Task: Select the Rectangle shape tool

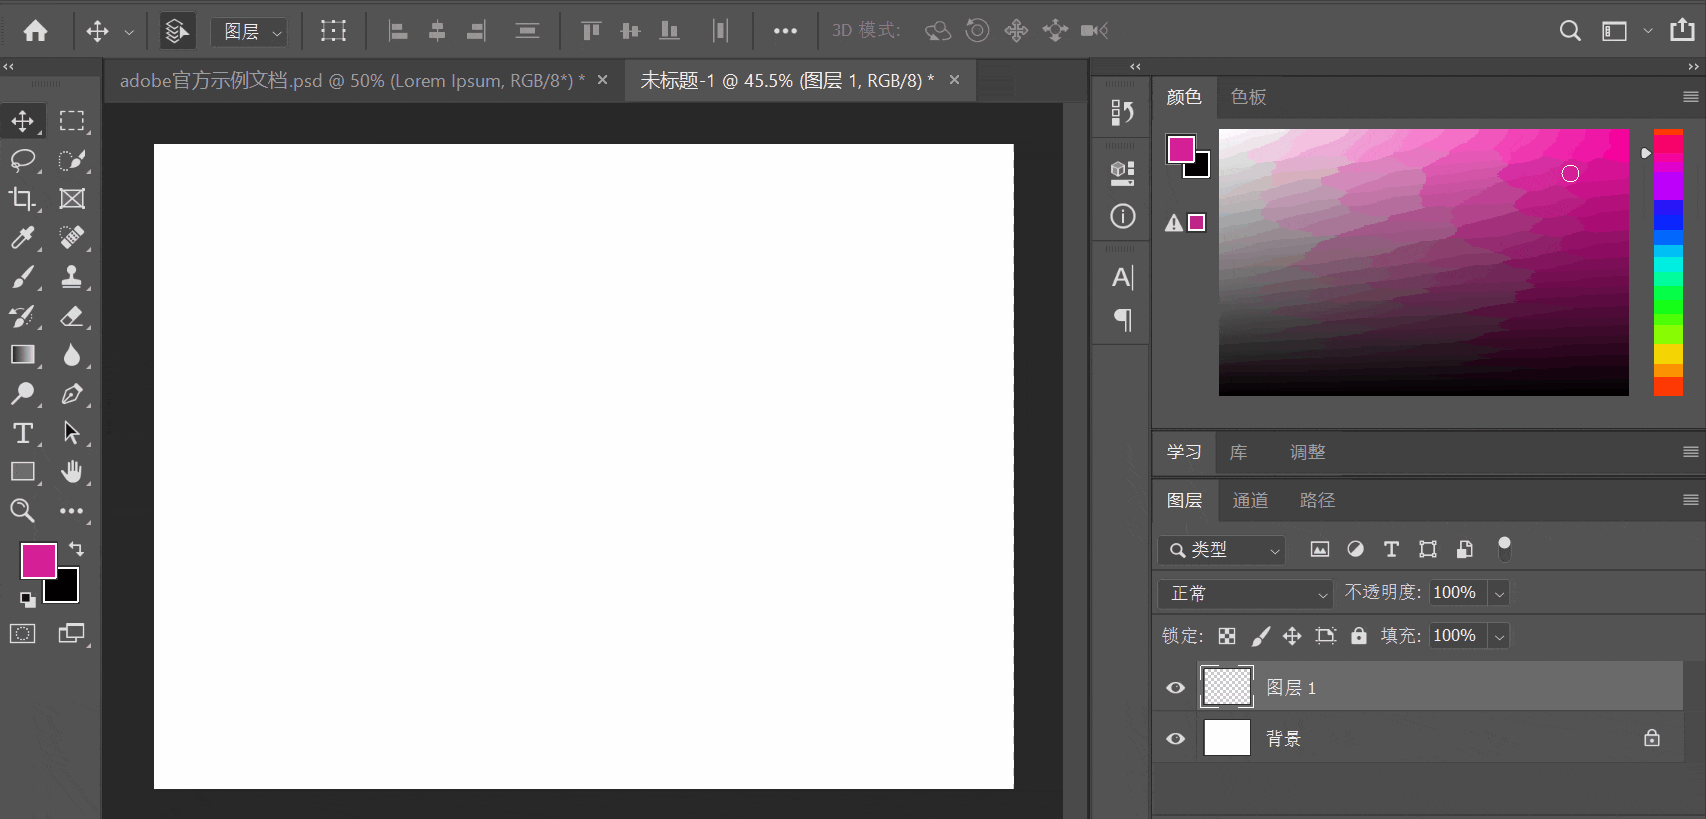Action: (22, 472)
